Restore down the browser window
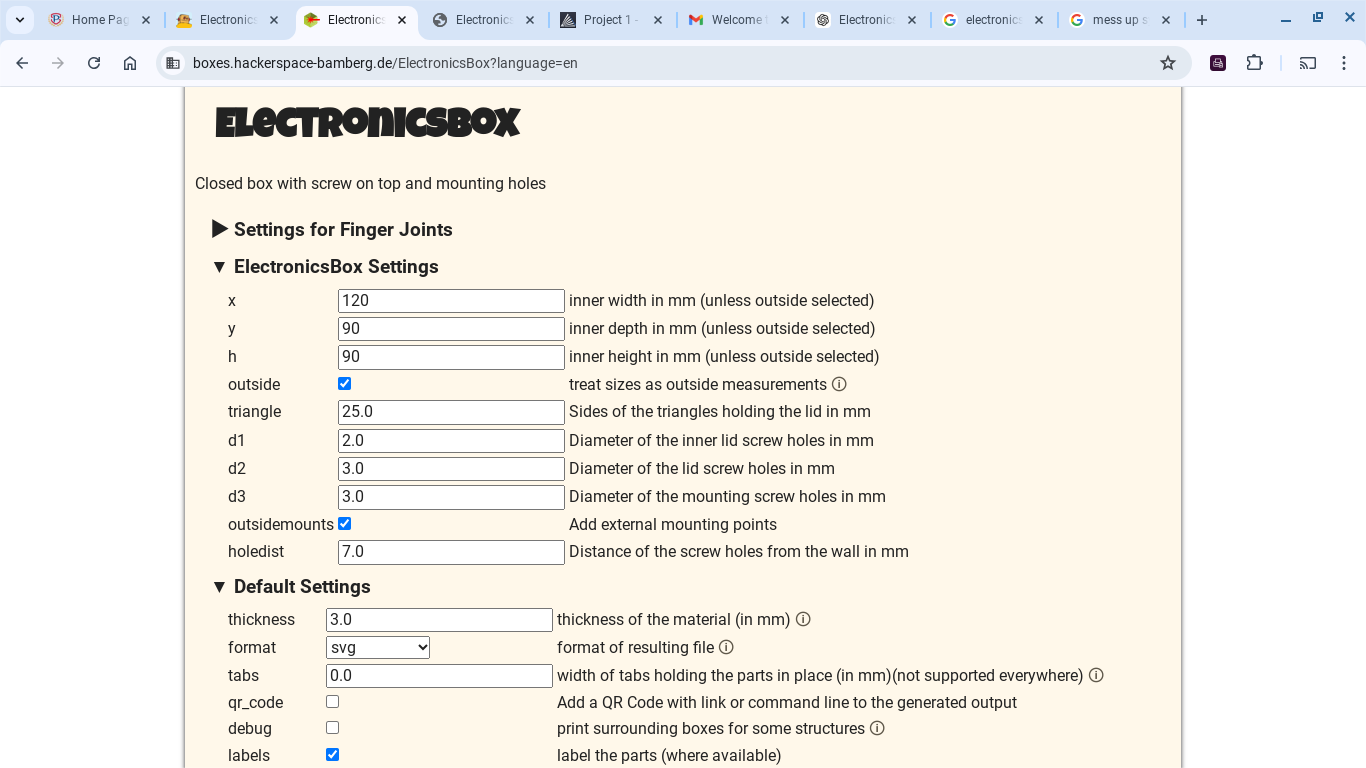Screen dimensions: 1366x768 pyautogui.click(x=1318, y=18)
